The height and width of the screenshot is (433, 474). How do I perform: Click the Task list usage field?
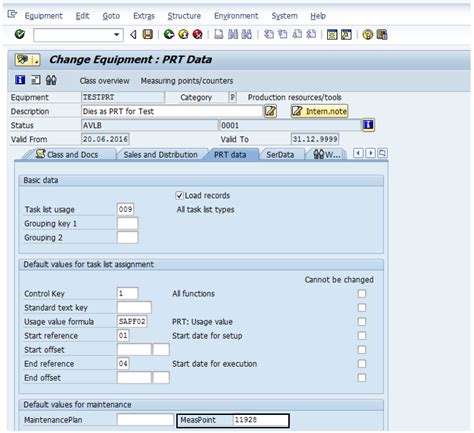[125, 209]
